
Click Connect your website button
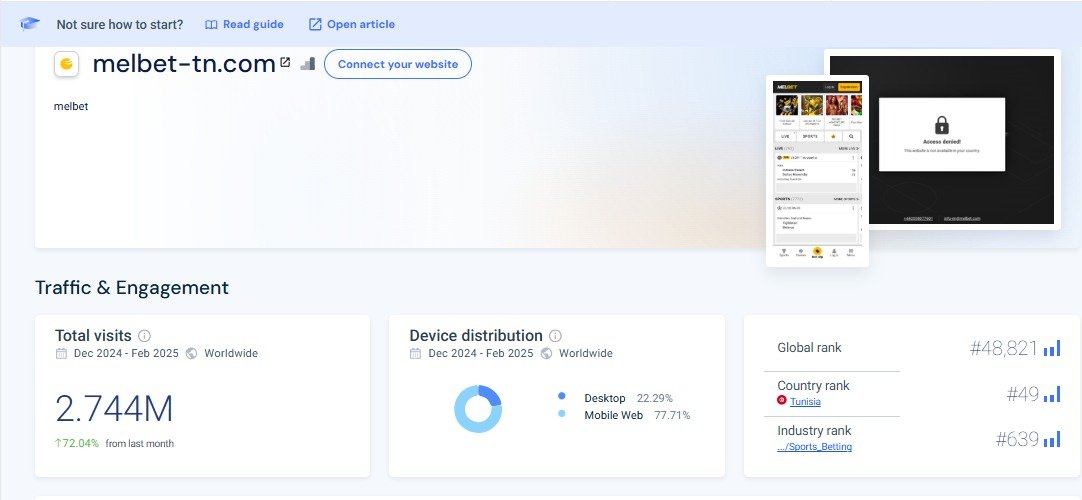click(398, 64)
